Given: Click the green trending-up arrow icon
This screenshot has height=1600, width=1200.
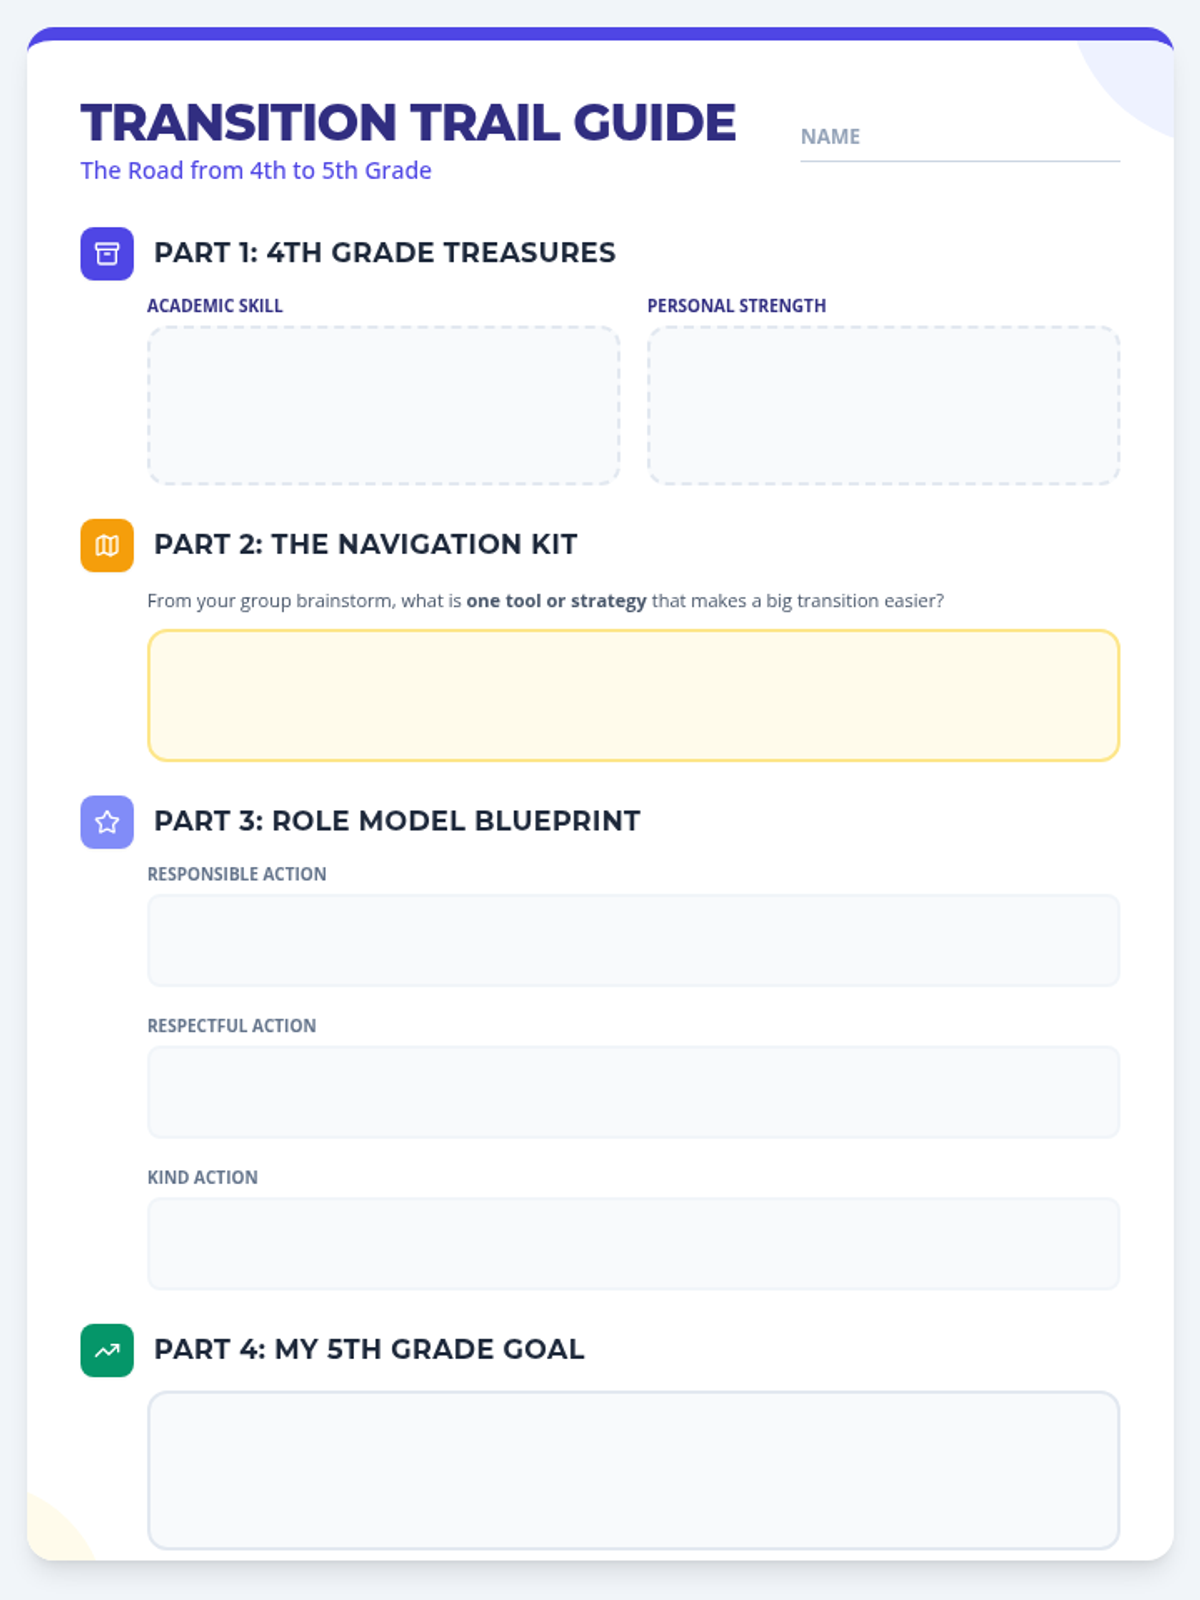Looking at the screenshot, I should click(107, 1350).
